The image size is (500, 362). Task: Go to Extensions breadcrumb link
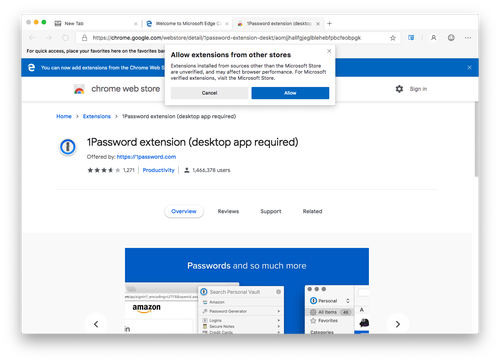pos(97,116)
